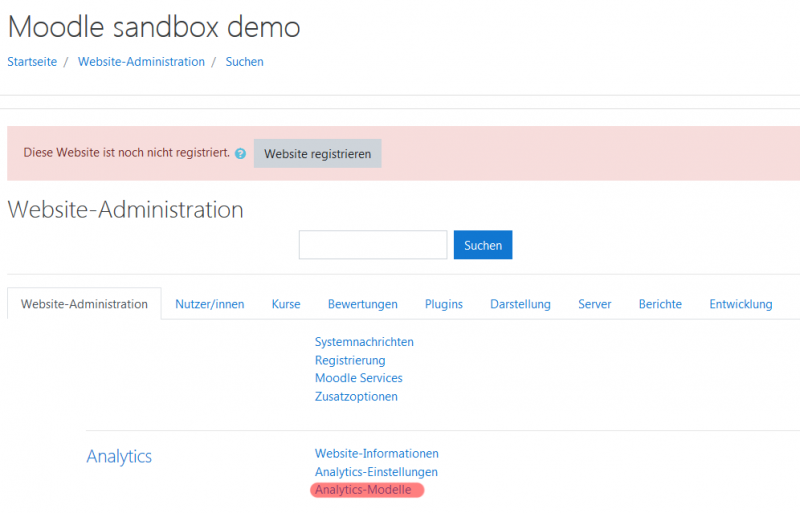Open the Website-Administration breadcrumb link

(141, 62)
